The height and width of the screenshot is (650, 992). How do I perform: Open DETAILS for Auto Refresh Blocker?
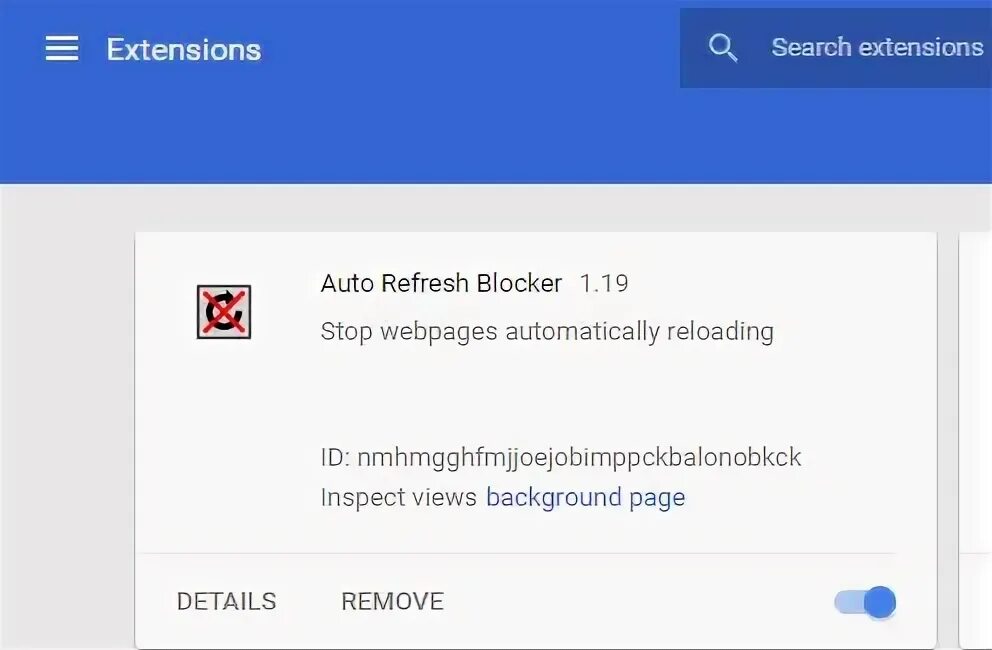click(226, 601)
